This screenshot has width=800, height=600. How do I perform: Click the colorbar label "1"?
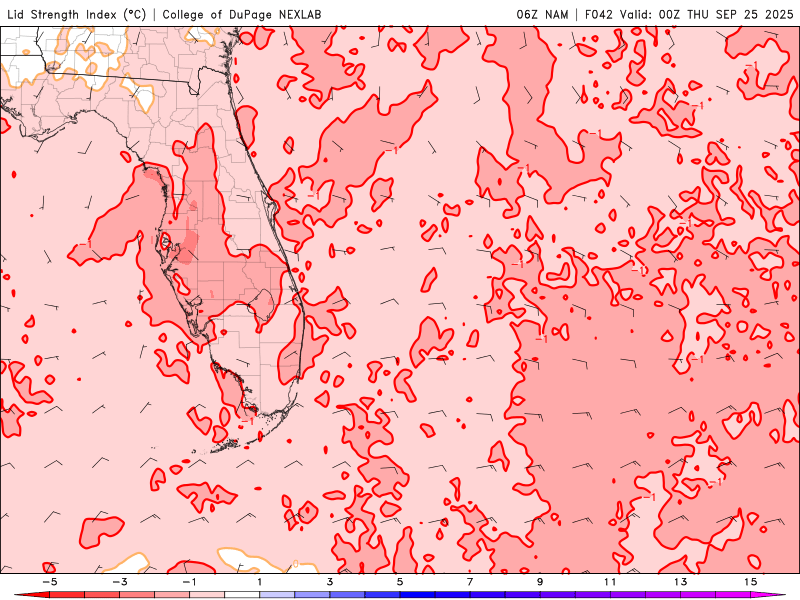[260, 582]
